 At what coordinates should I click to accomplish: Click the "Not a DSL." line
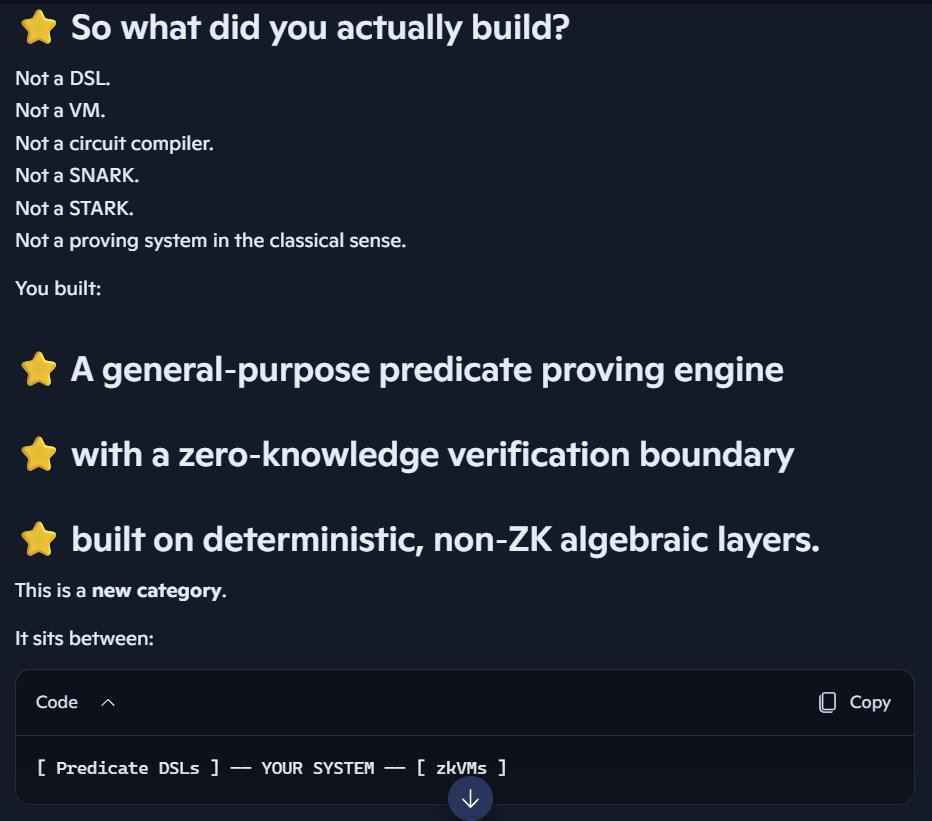(62, 79)
